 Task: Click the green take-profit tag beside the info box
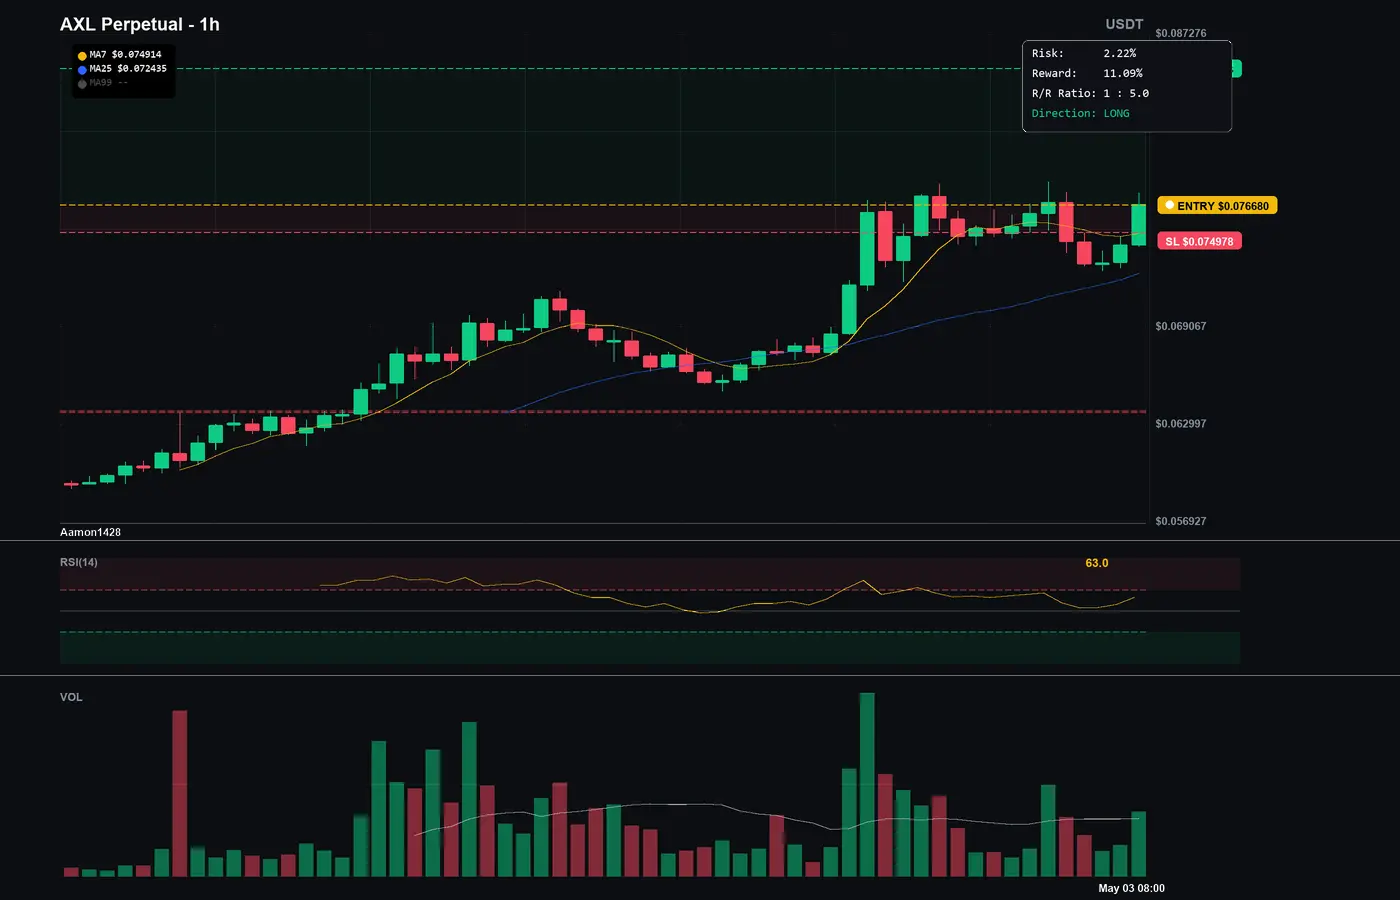pyautogui.click(x=1236, y=68)
